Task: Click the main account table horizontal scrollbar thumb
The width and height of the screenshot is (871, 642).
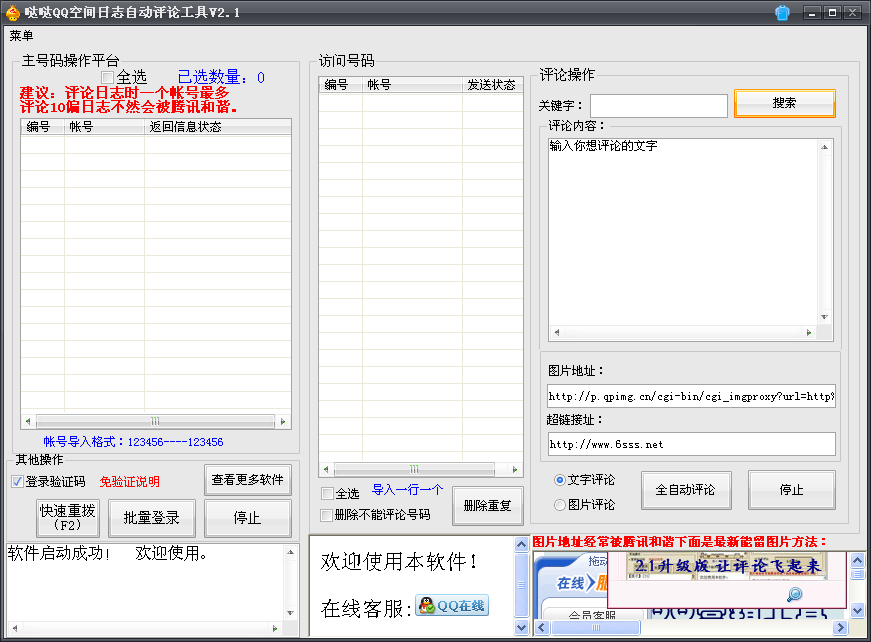Action: (155, 422)
